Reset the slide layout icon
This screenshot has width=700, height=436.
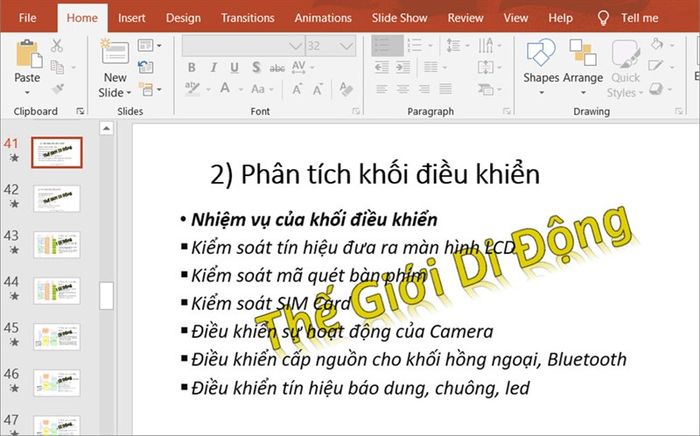tap(146, 67)
